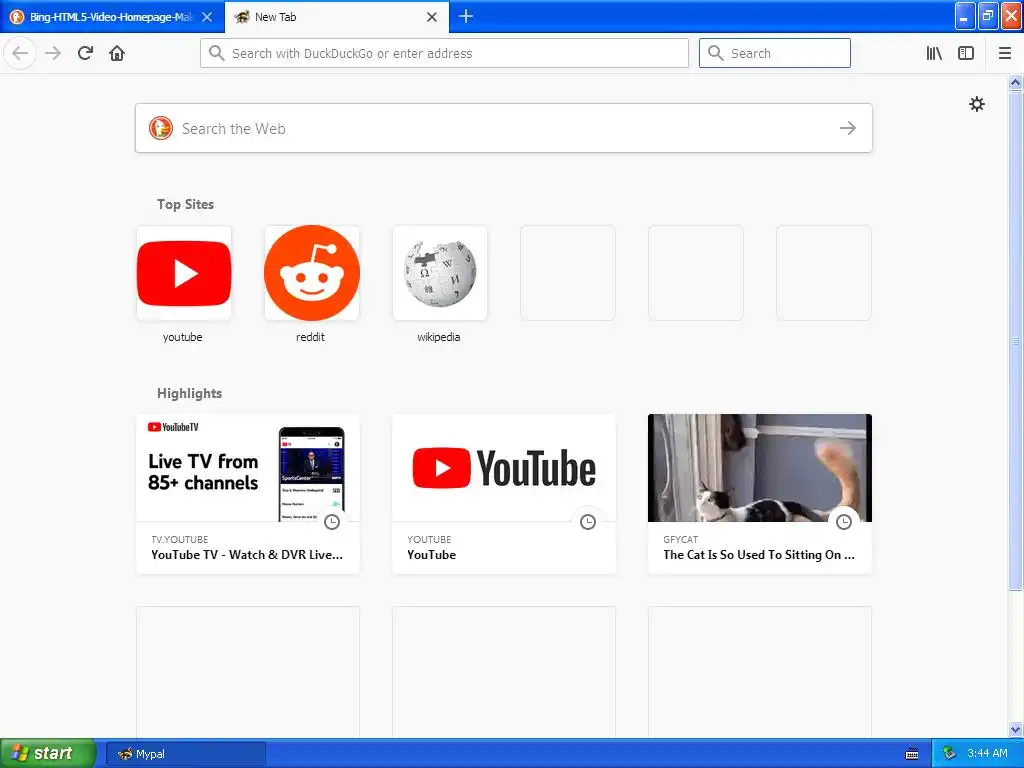Focus the address bar field
1024x768 pixels.
pyautogui.click(x=444, y=53)
